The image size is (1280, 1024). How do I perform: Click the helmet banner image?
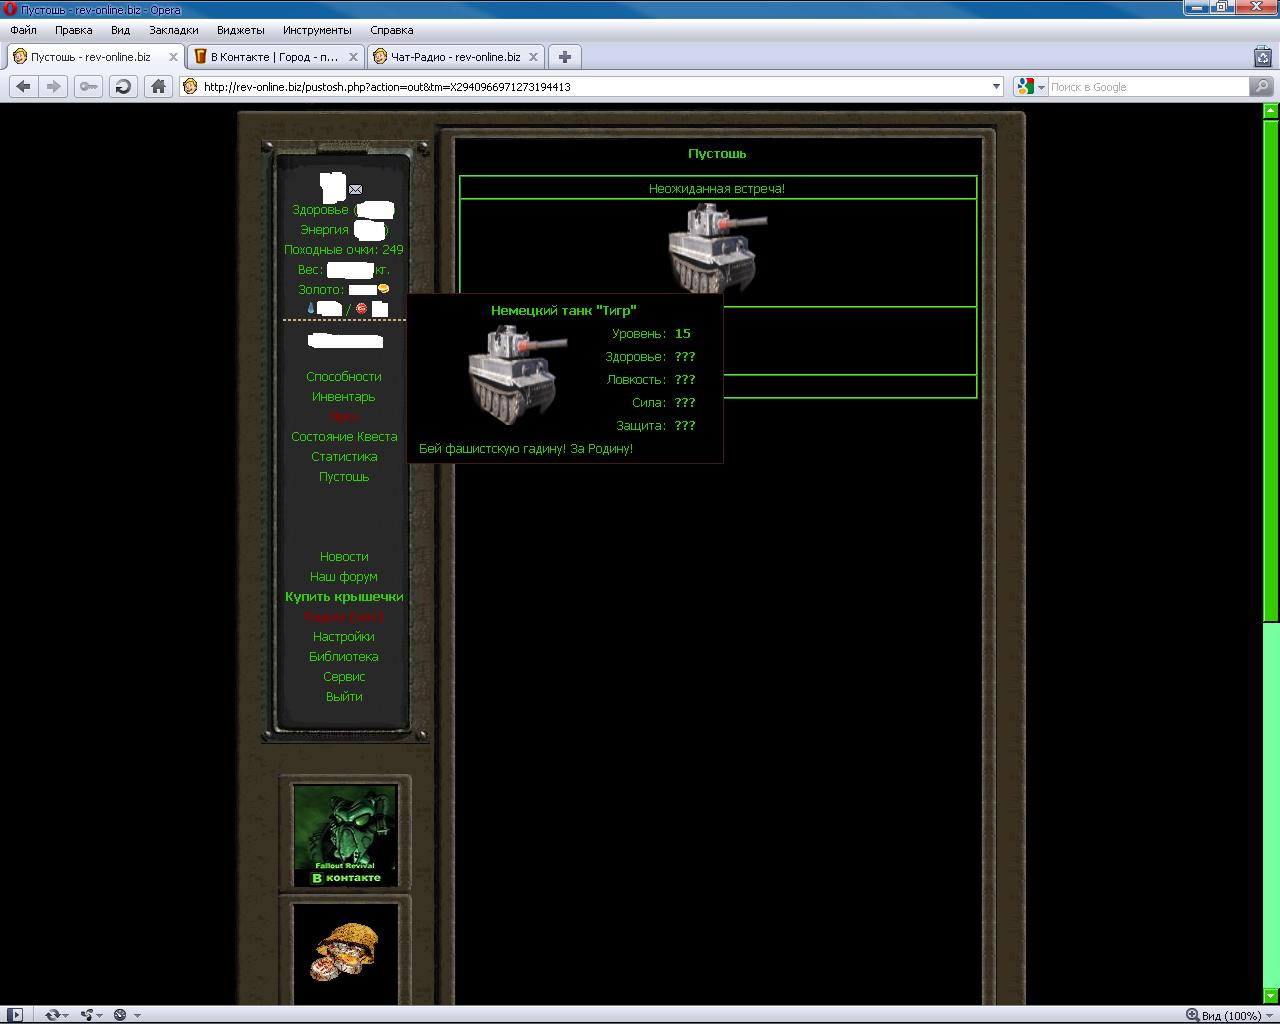point(345,952)
